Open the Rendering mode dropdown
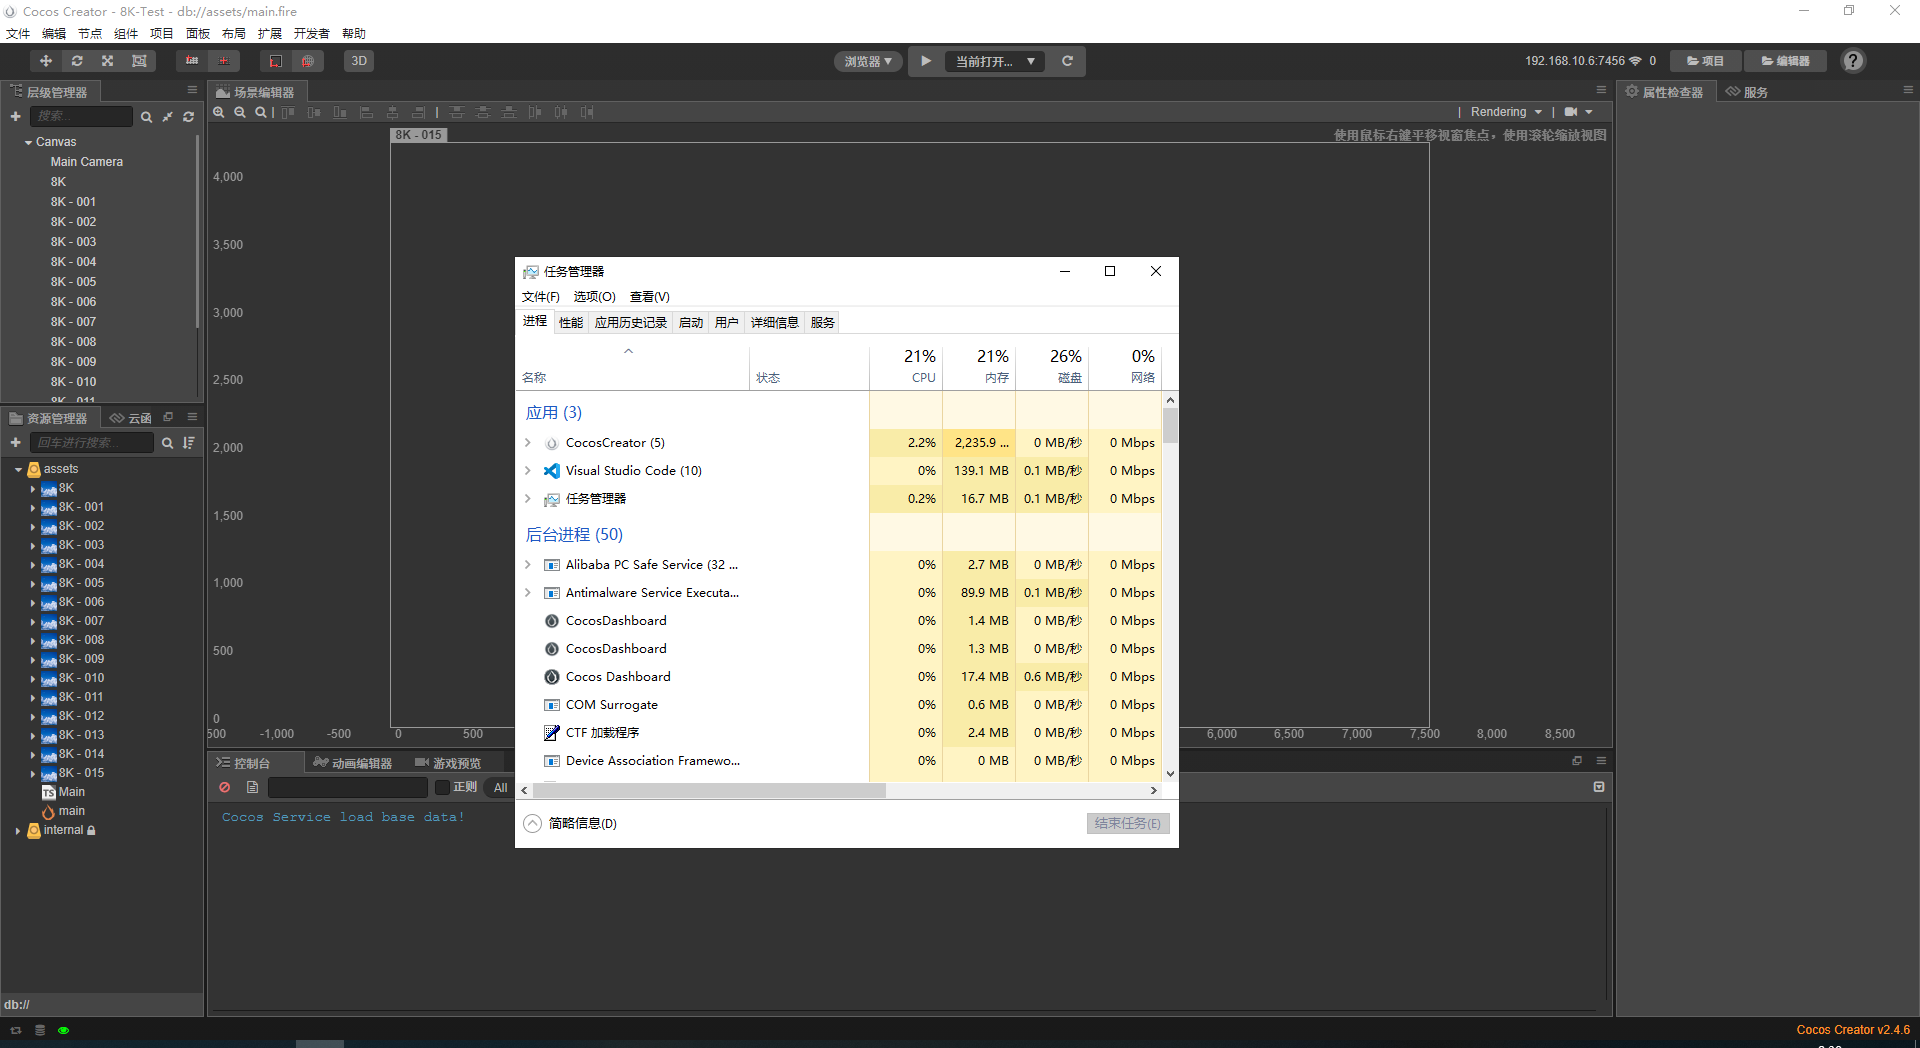 click(1506, 112)
